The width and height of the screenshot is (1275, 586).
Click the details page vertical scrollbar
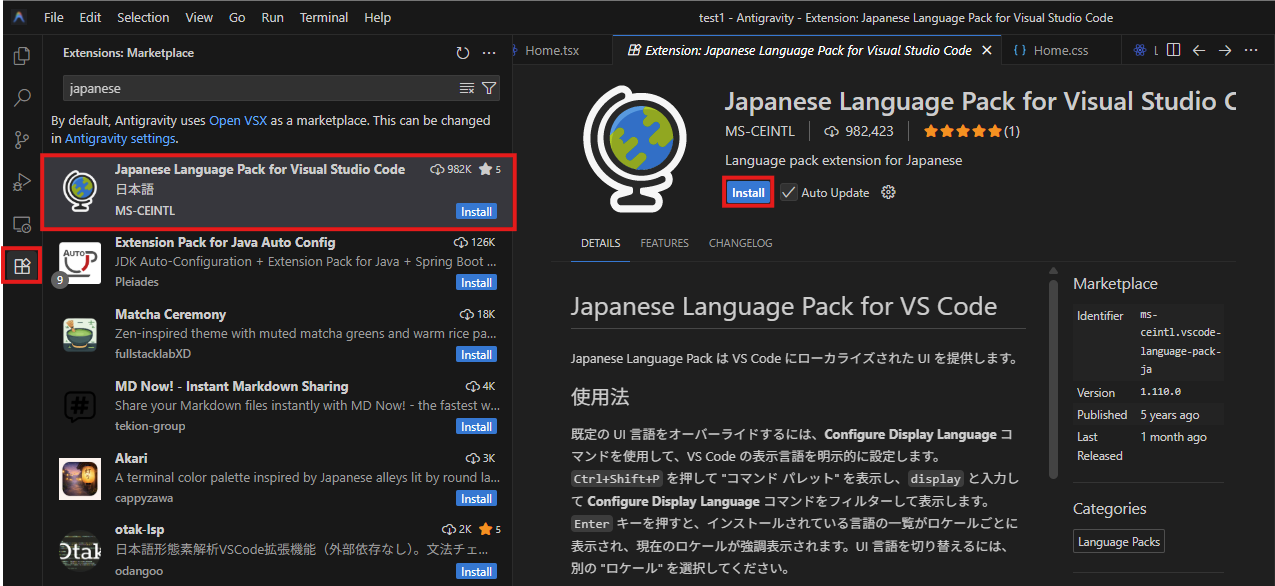[x=1053, y=378]
